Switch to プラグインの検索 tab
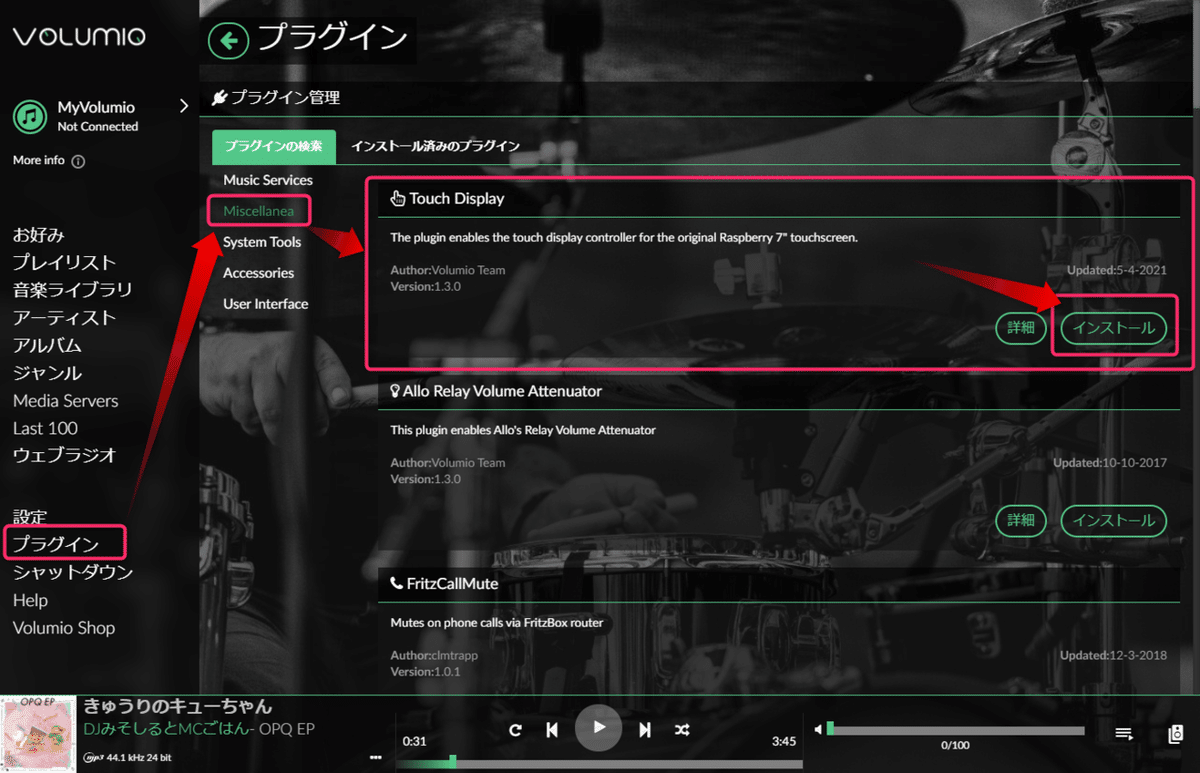This screenshot has width=1200, height=773. click(273, 146)
